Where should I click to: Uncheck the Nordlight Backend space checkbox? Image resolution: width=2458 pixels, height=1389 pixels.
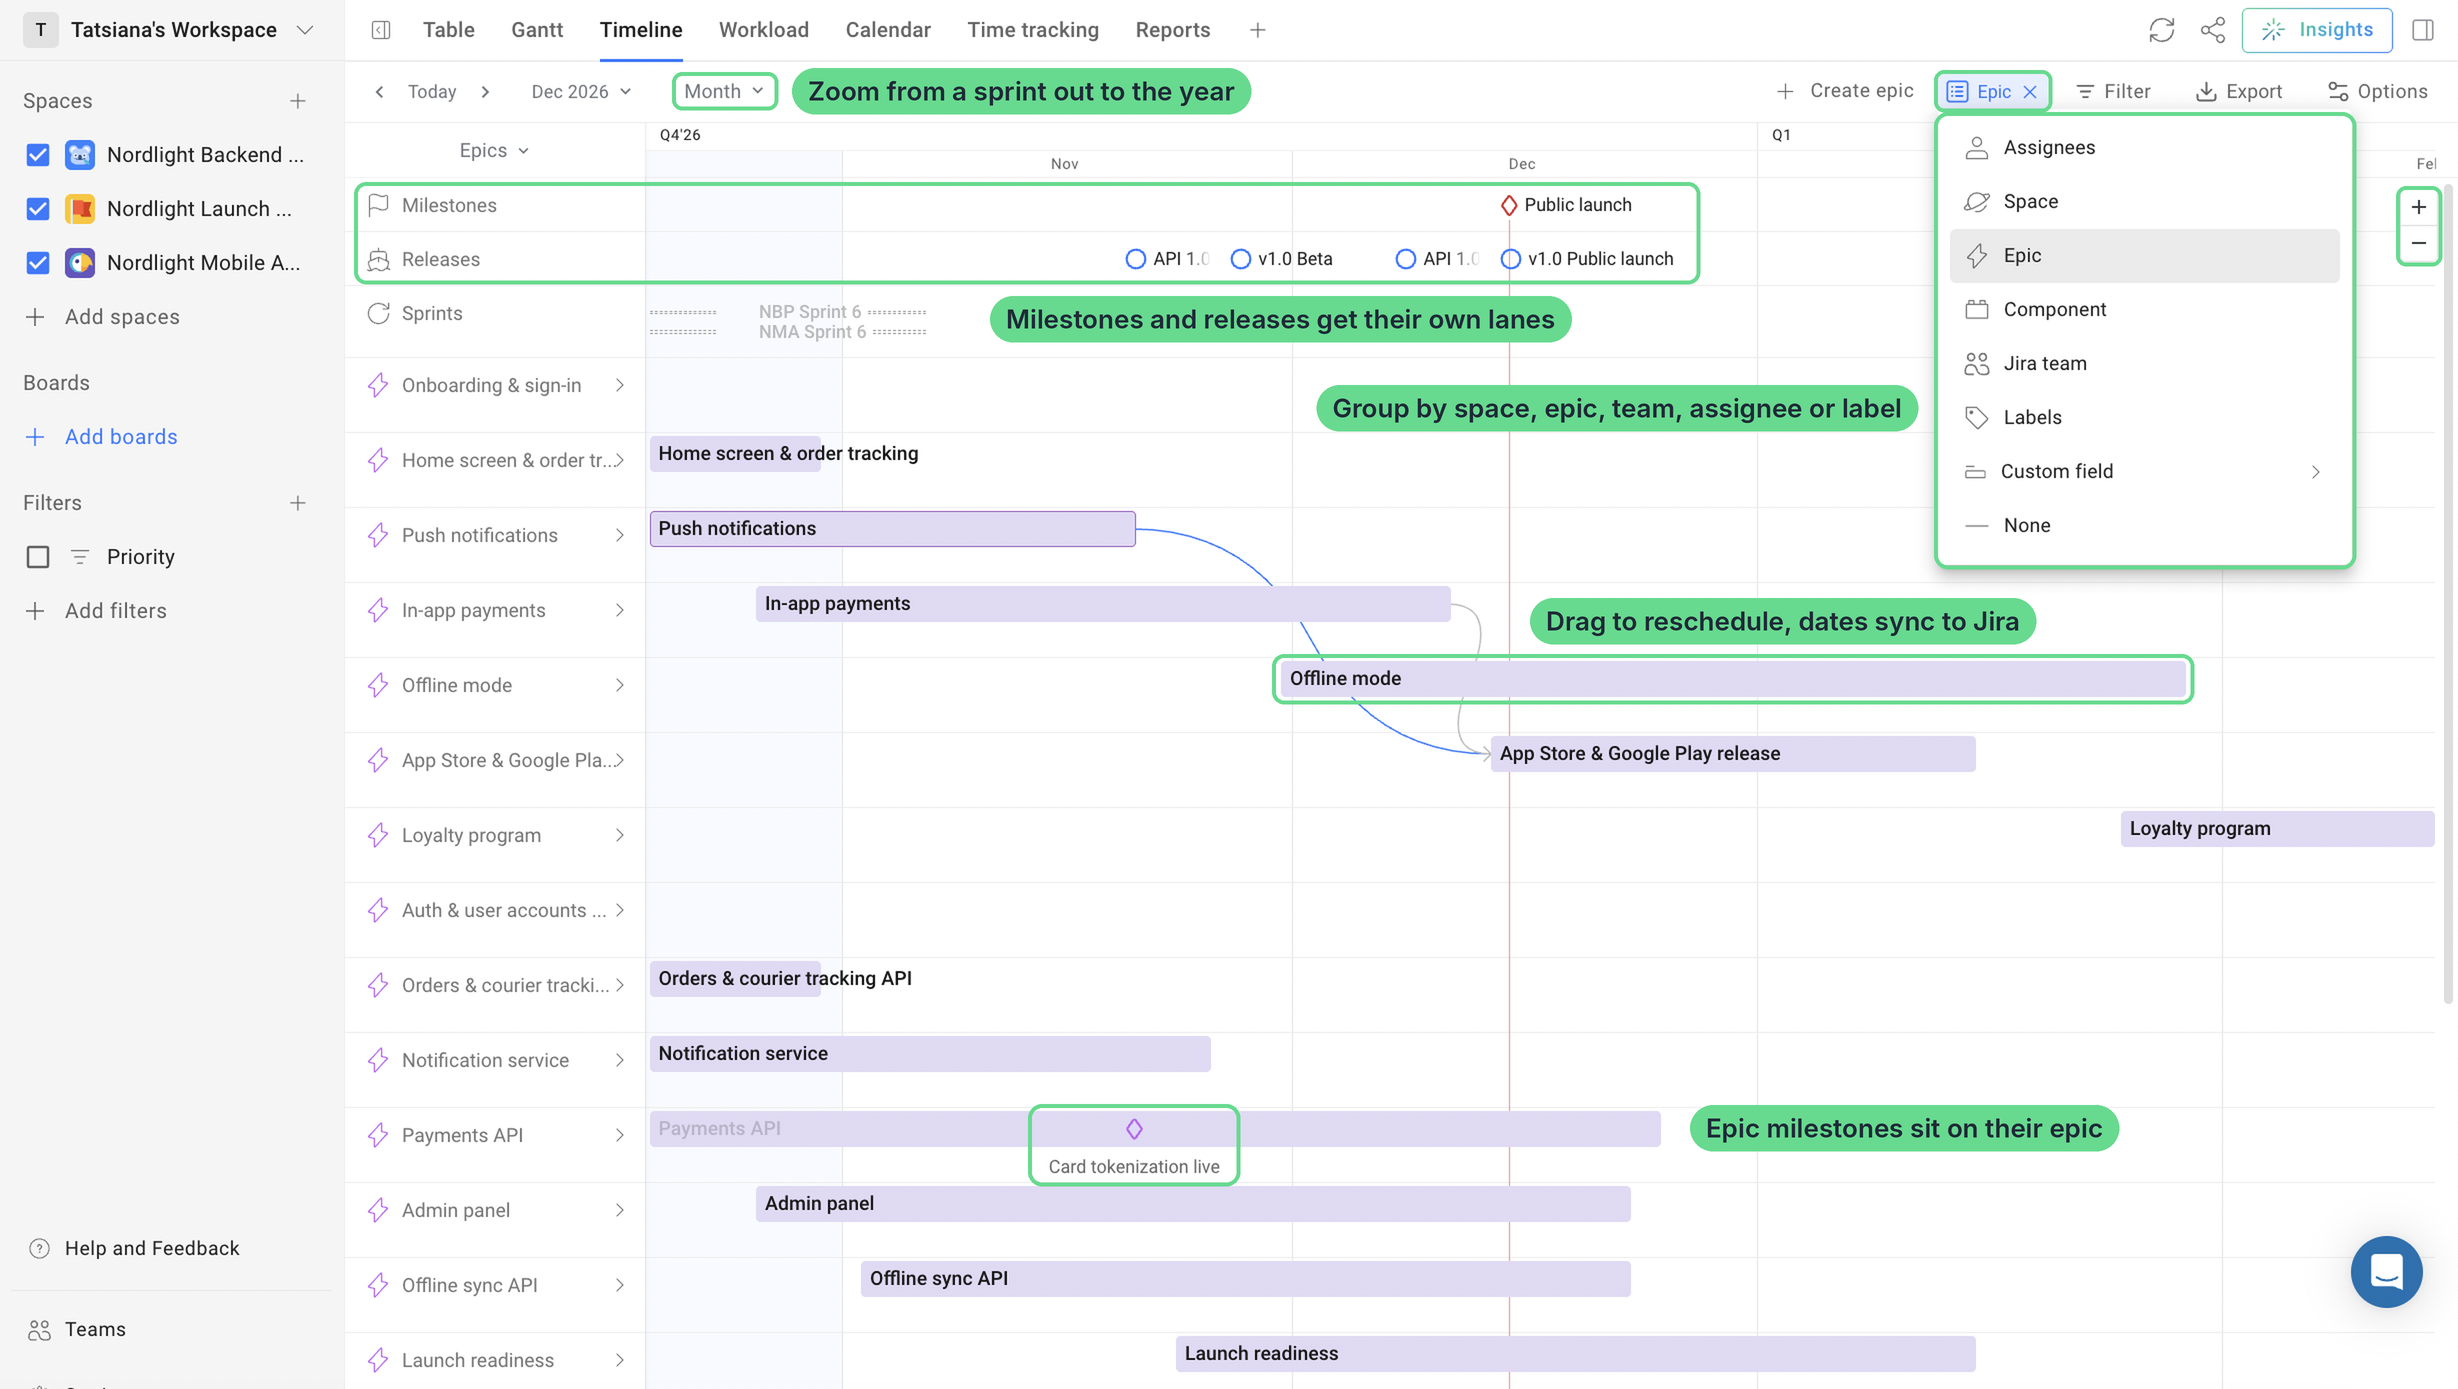pyautogui.click(x=37, y=155)
